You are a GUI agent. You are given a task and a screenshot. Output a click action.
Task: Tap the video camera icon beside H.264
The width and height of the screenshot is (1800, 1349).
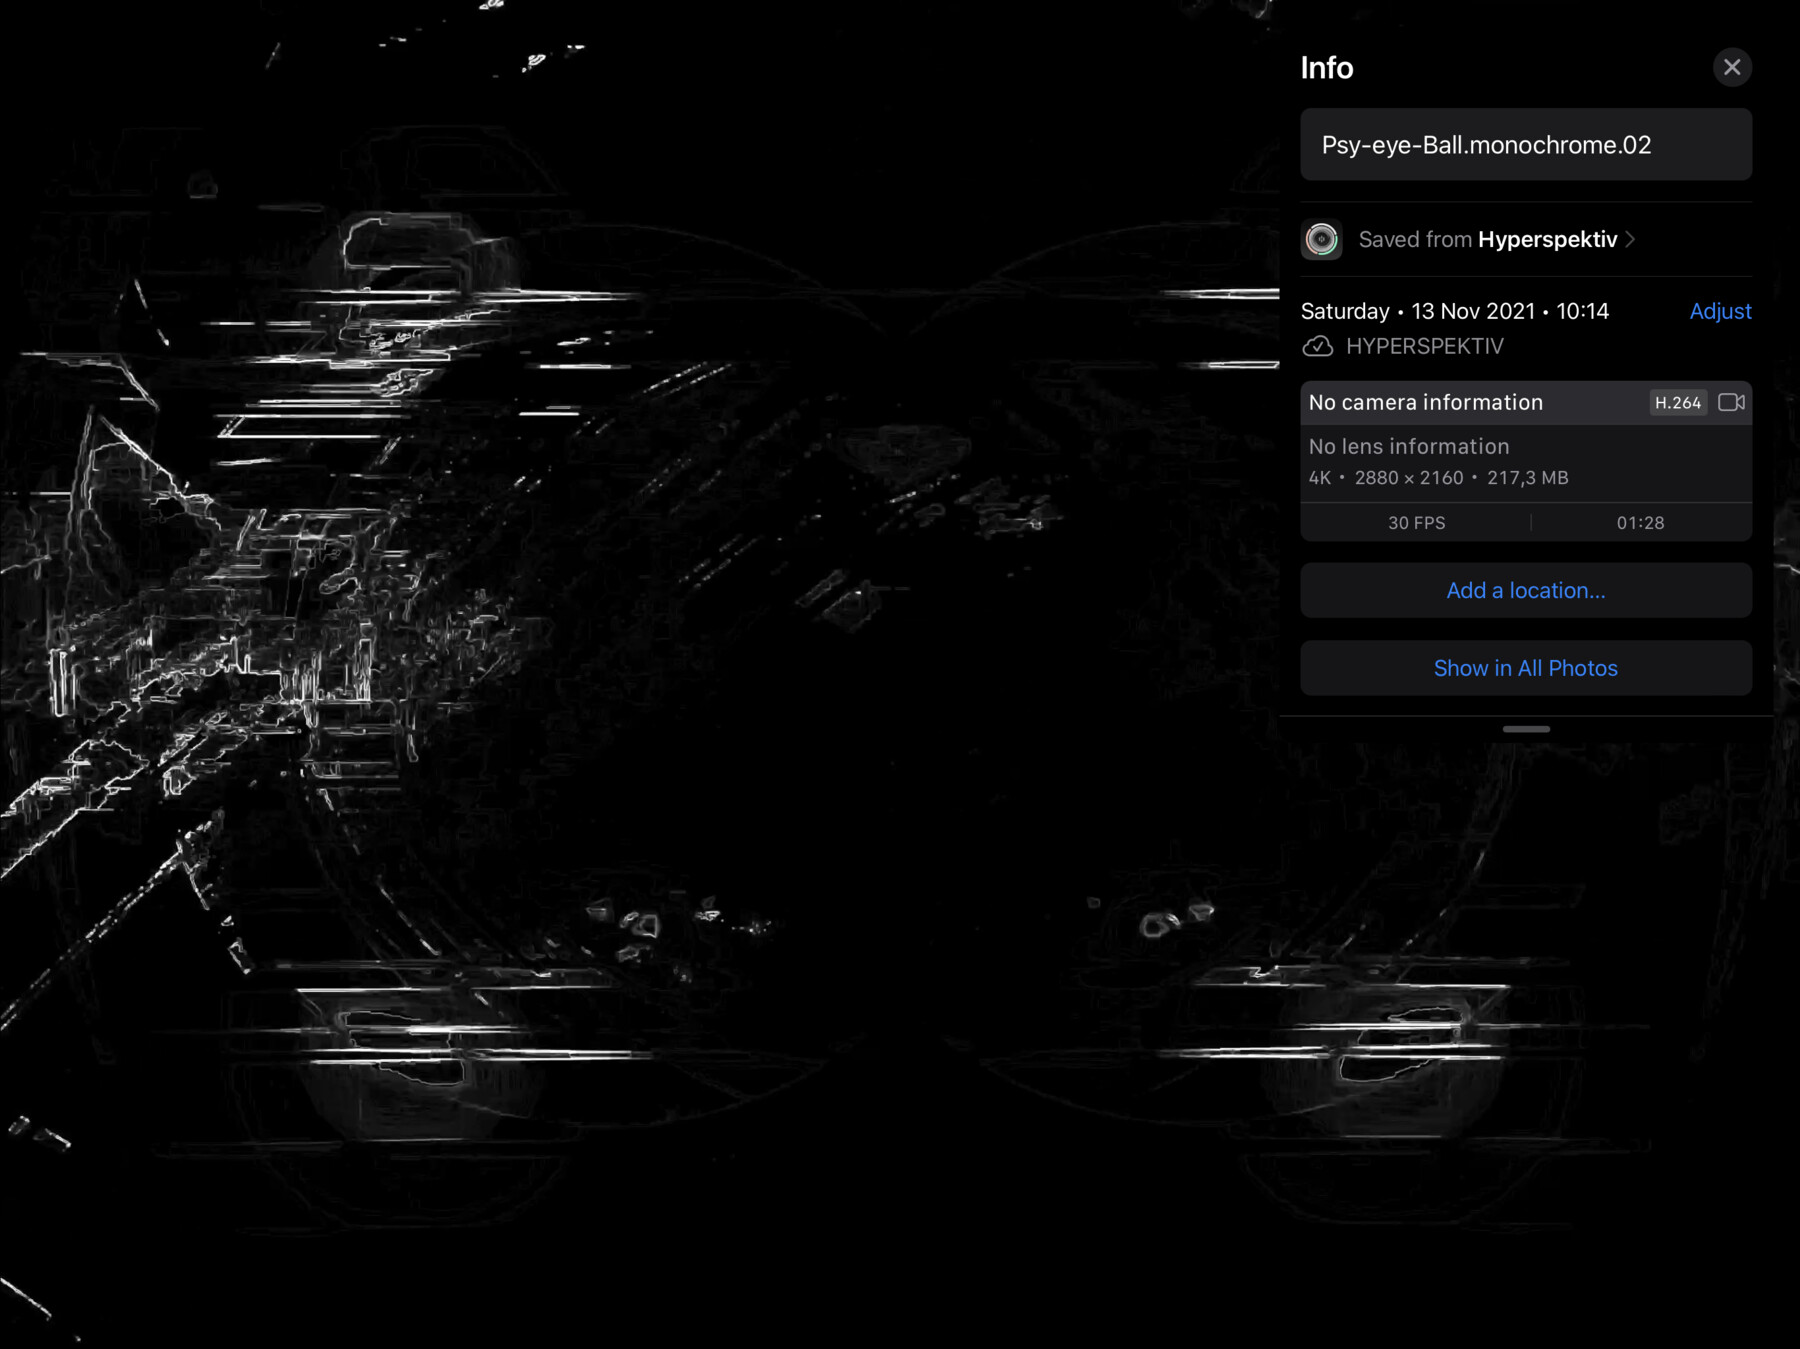1732,402
